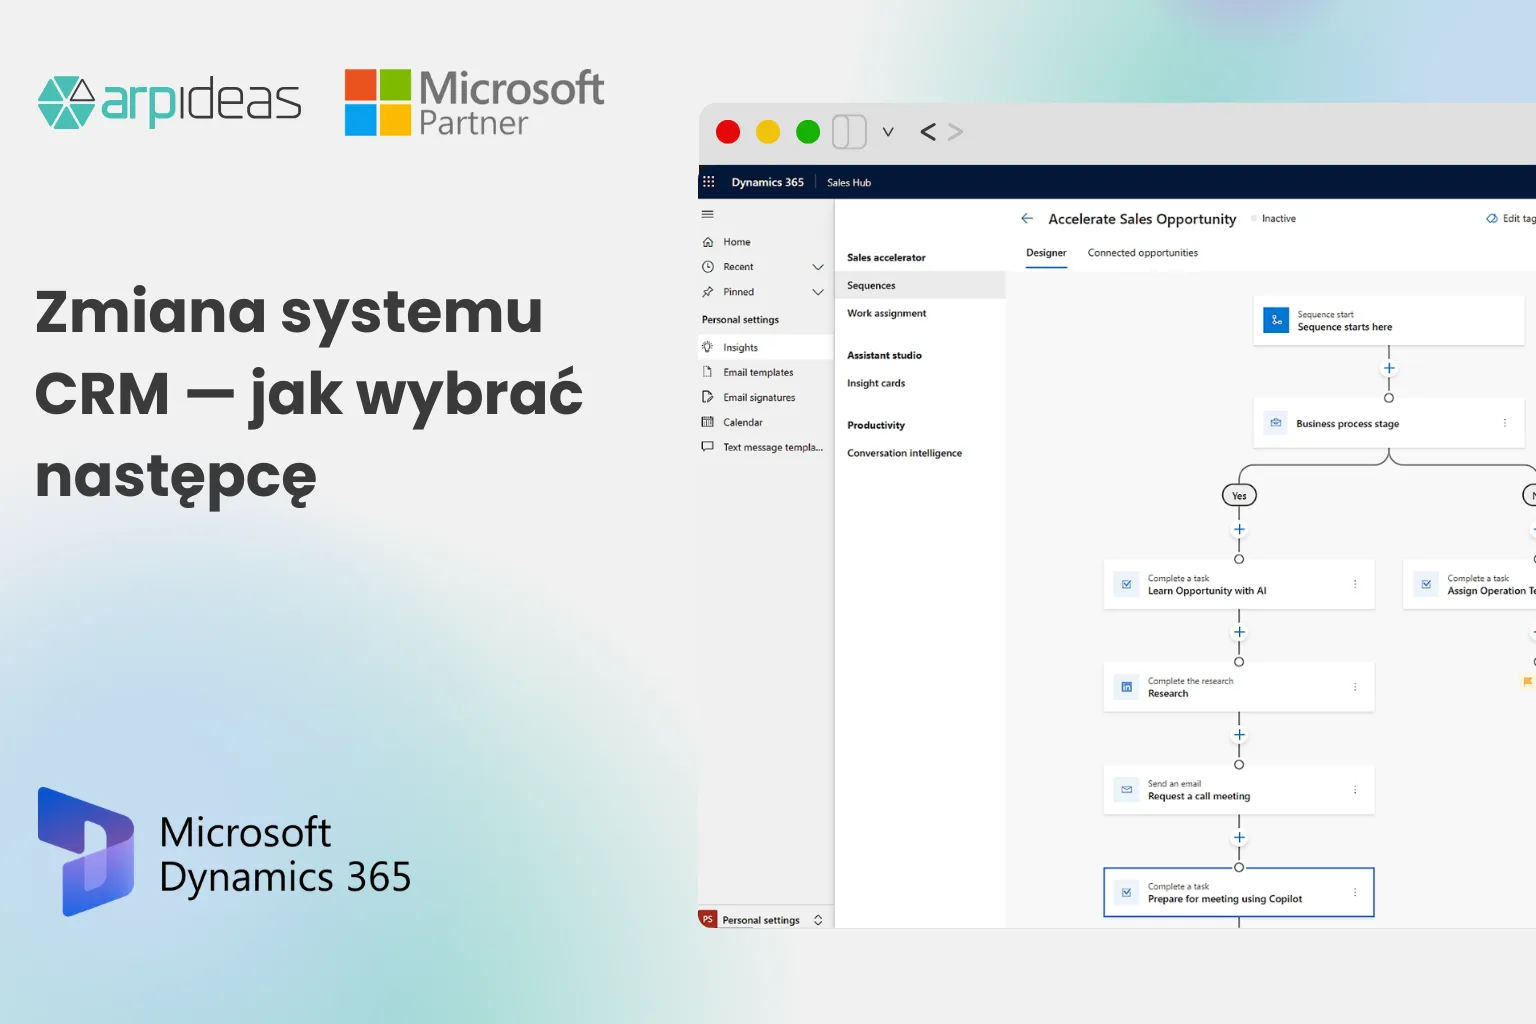The height and width of the screenshot is (1024, 1536).
Task: Open options menu for Business process stage
Action: (1505, 423)
